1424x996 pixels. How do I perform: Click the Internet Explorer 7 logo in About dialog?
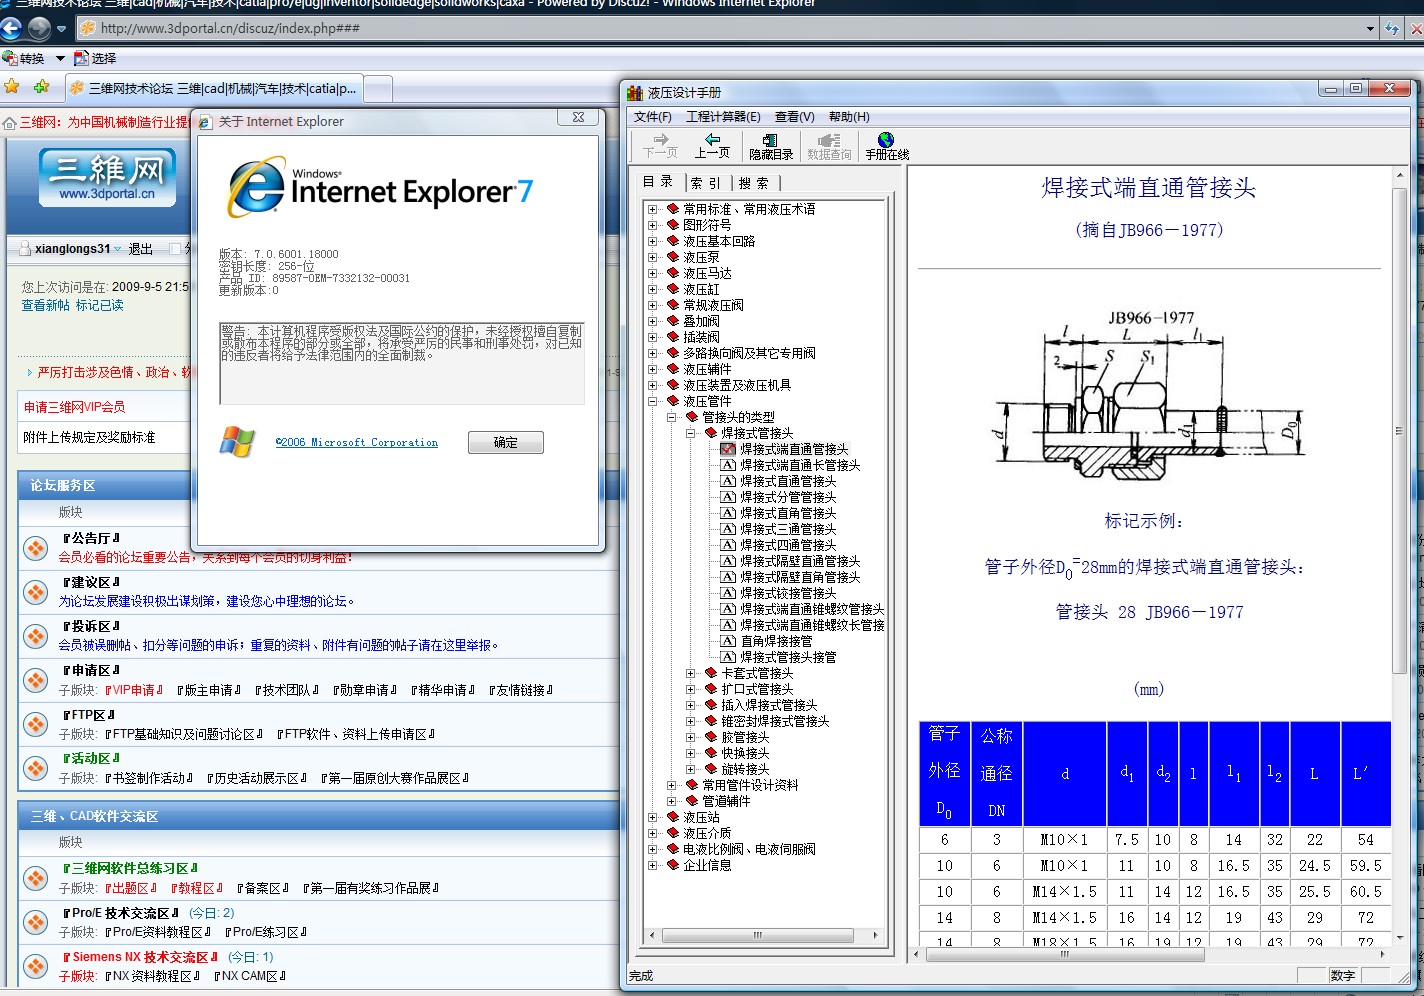pos(380,186)
